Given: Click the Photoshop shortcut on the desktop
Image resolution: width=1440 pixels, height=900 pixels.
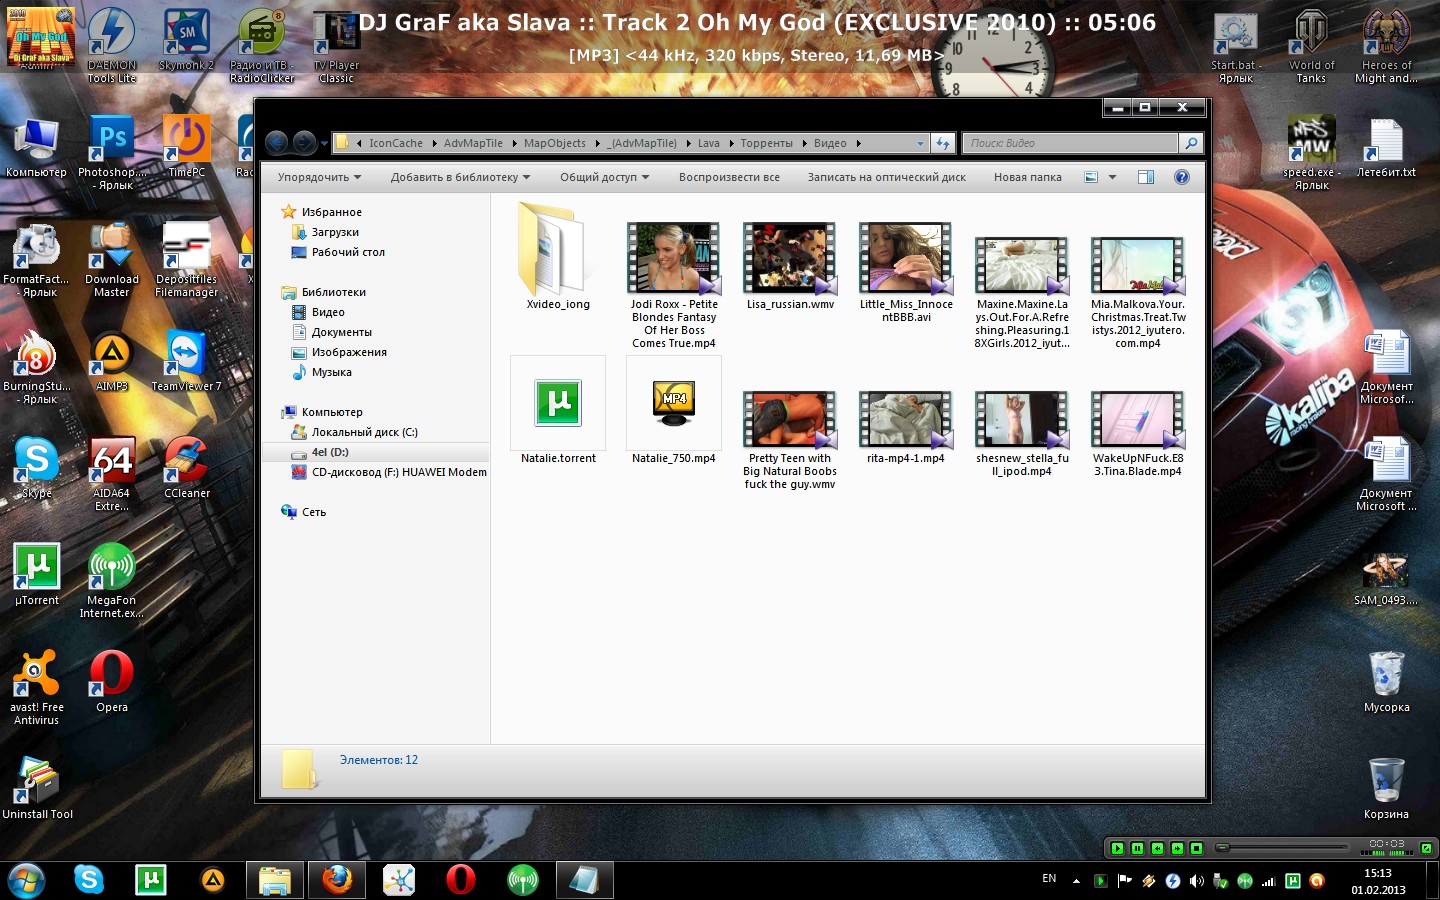Looking at the screenshot, I should 112,152.
